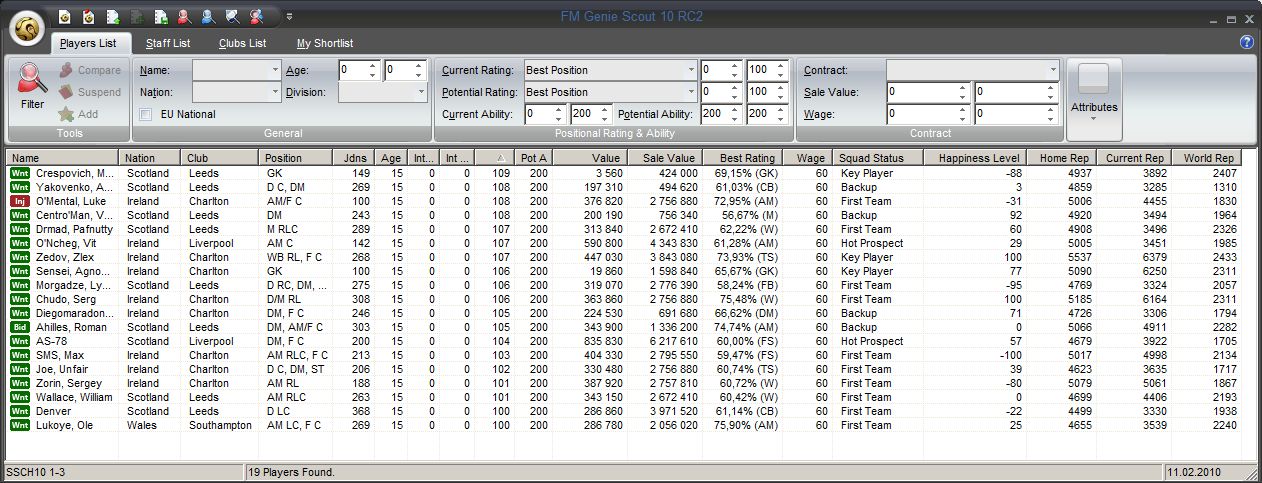Open the quick access toolbar customize arrow

point(289,16)
